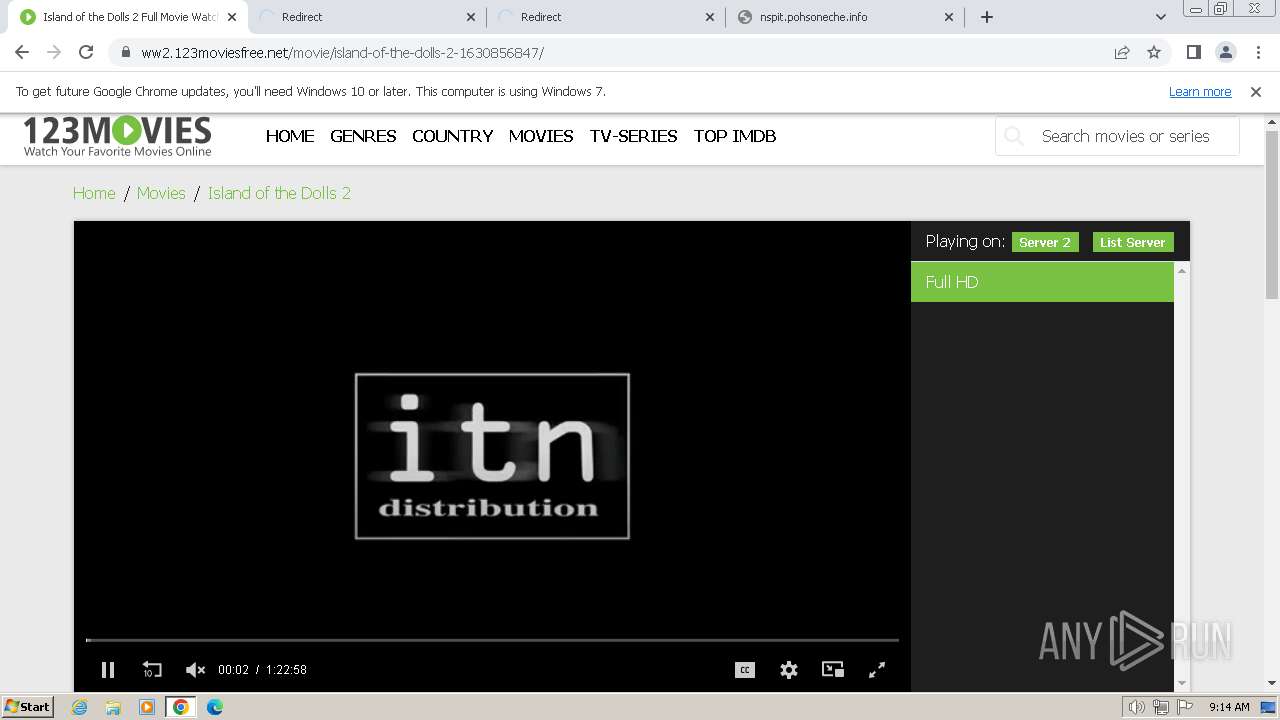Open the tab search dropdown
This screenshot has width=1280, height=720.
(x=1161, y=17)
